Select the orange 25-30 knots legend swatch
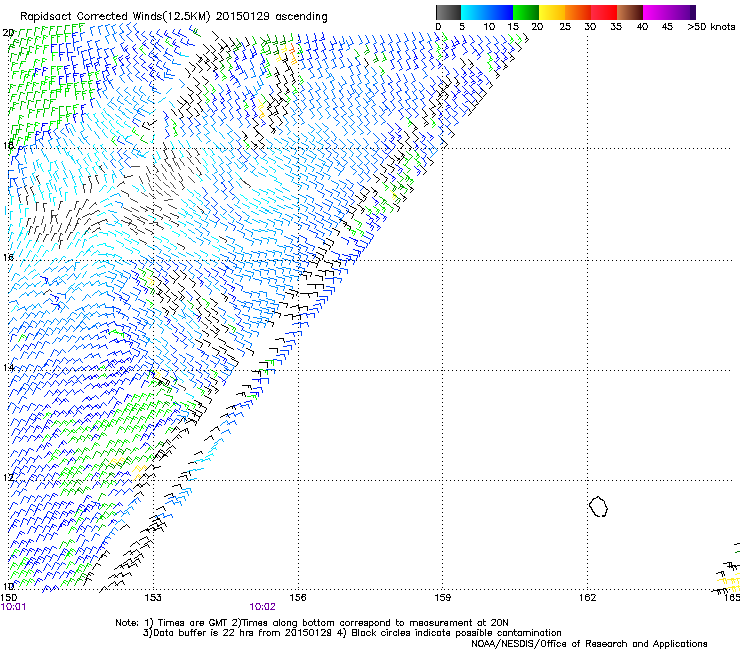Screen dimensions: 740x650 point(578,12)
